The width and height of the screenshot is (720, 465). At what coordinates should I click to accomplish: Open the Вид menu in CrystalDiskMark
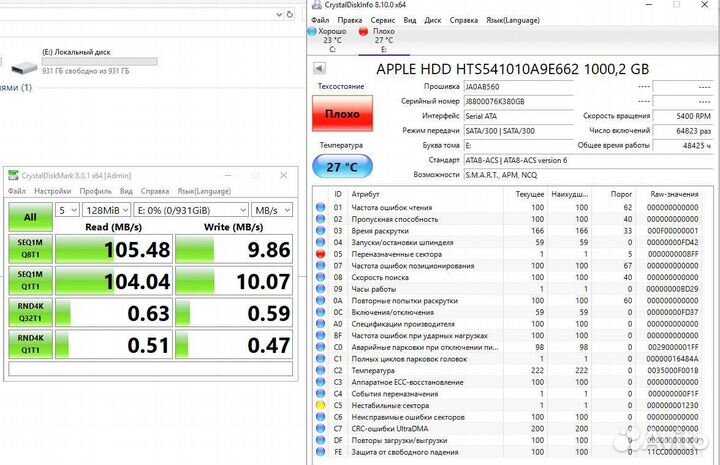click(126, 191)
